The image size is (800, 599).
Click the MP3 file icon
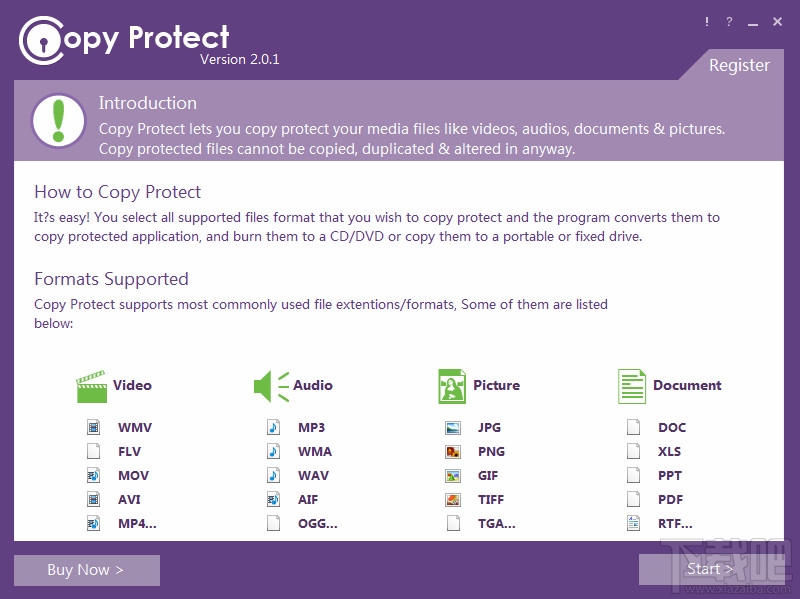pyautogui.click(x=273, y=427)
